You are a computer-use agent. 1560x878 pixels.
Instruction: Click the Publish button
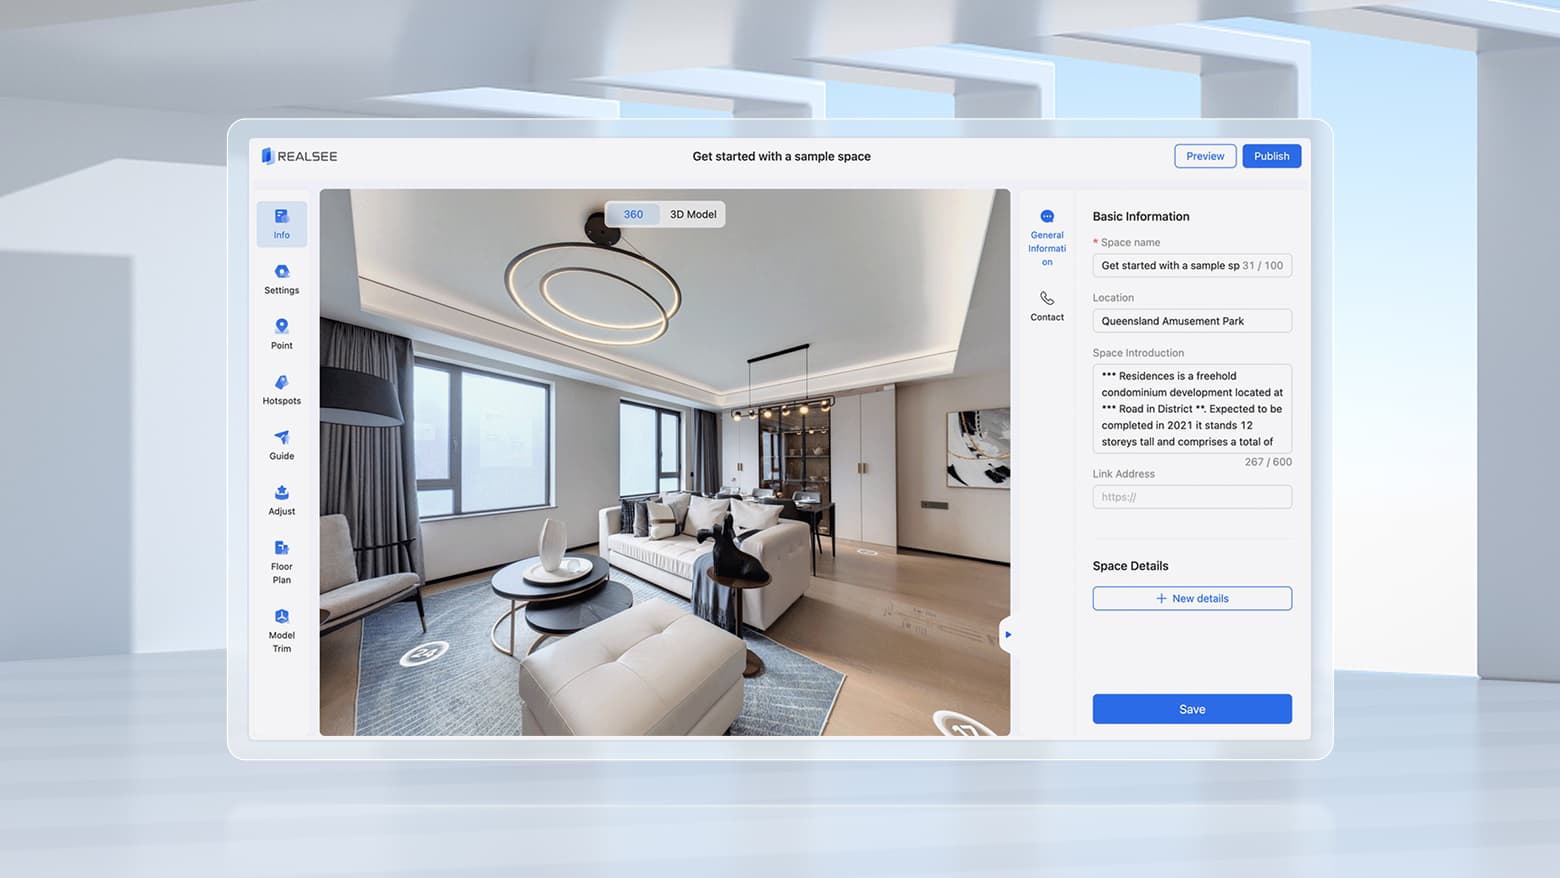(x=1271, y=156)
